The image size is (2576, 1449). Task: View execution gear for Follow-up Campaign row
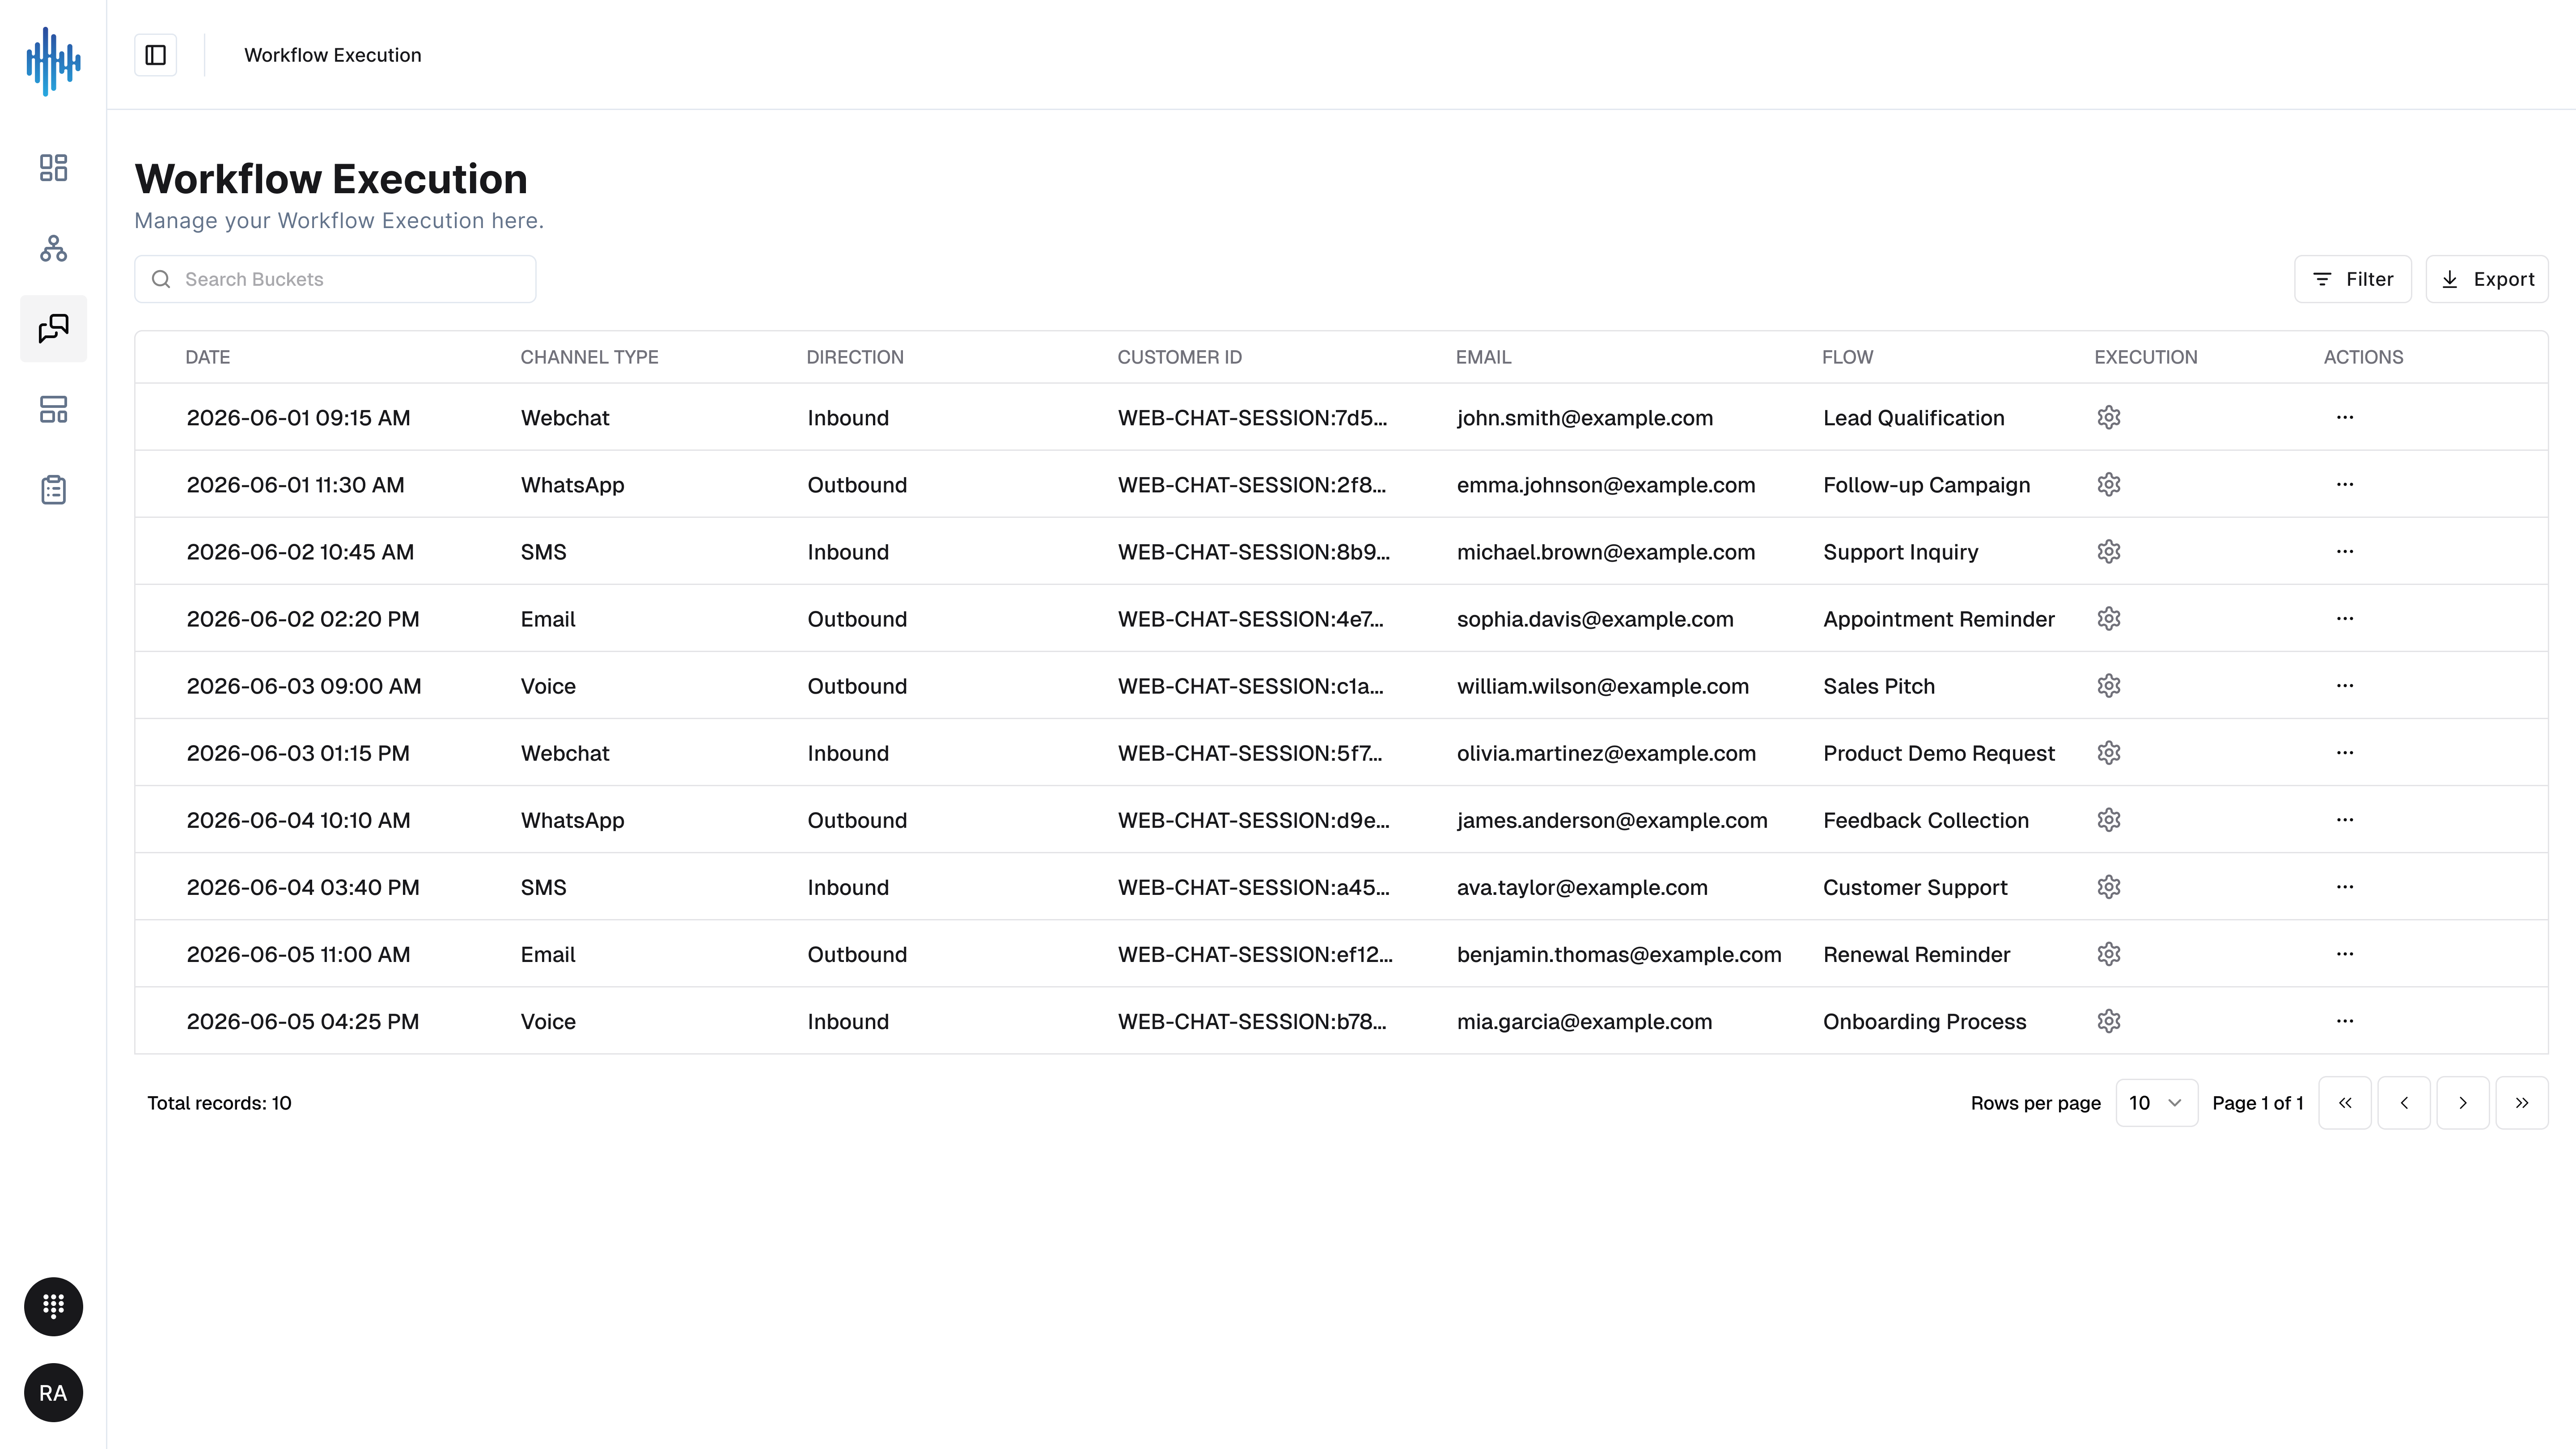click(2109, 484)
